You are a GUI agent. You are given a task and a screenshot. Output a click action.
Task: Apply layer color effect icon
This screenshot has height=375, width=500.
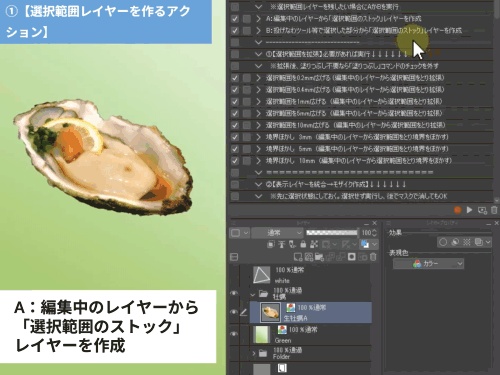[x=478, y=242]
